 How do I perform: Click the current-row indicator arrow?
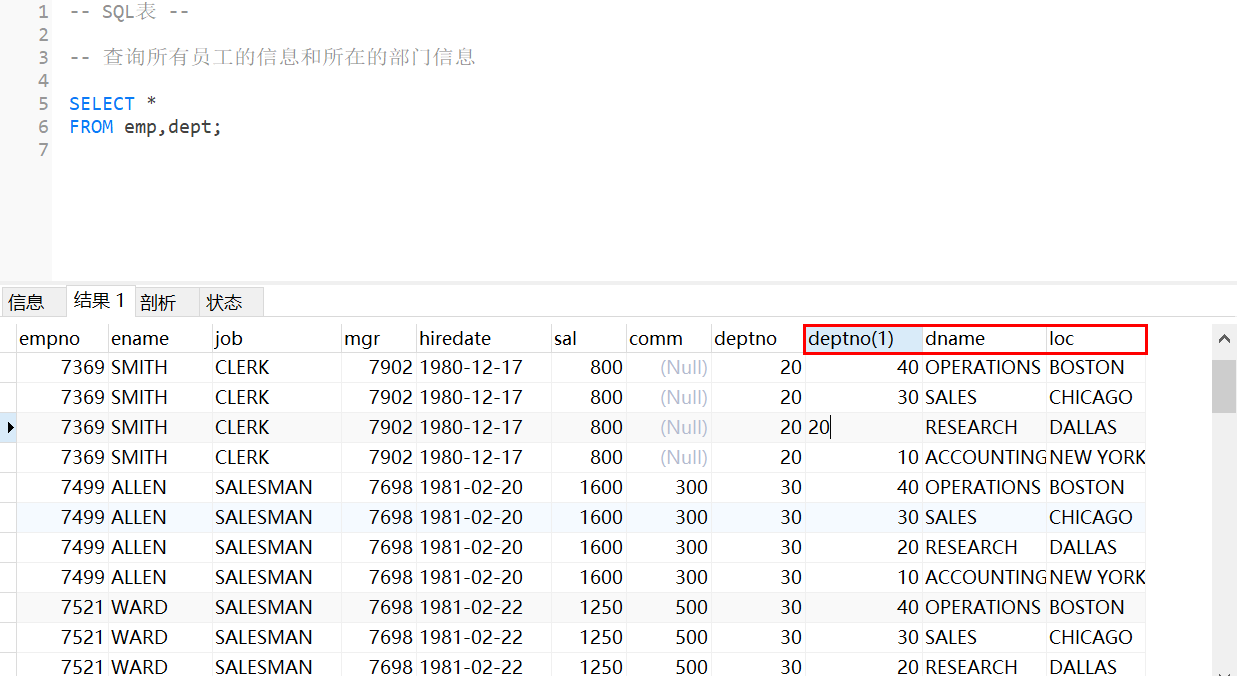click(9, 428)
